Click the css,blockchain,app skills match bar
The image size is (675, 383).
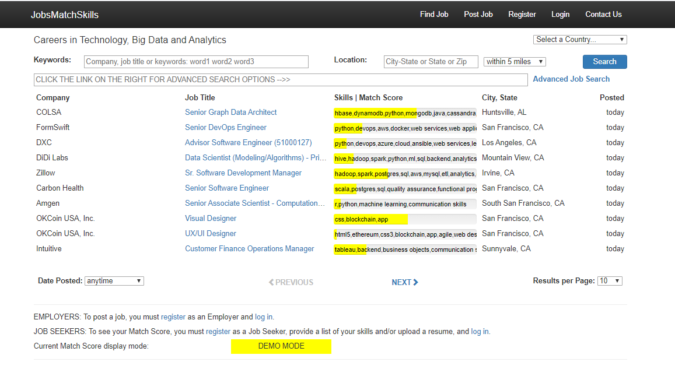coord(405,219)
